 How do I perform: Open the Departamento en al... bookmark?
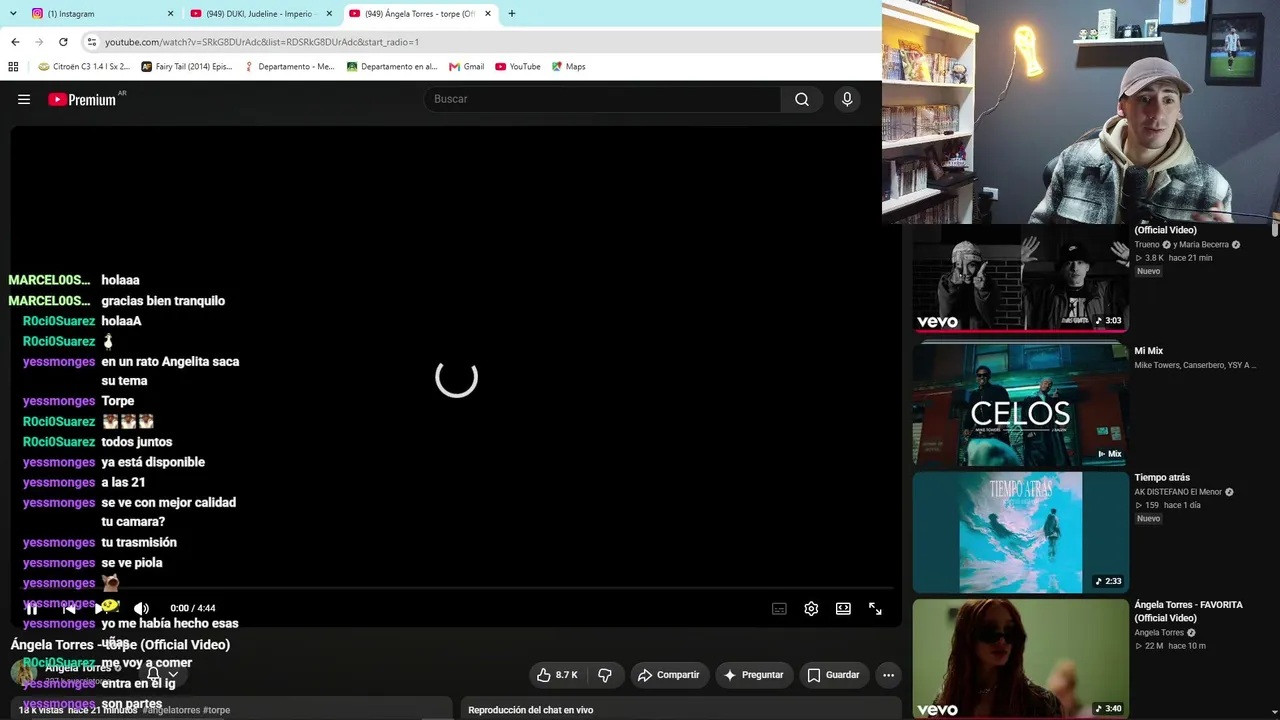point(392,67)
